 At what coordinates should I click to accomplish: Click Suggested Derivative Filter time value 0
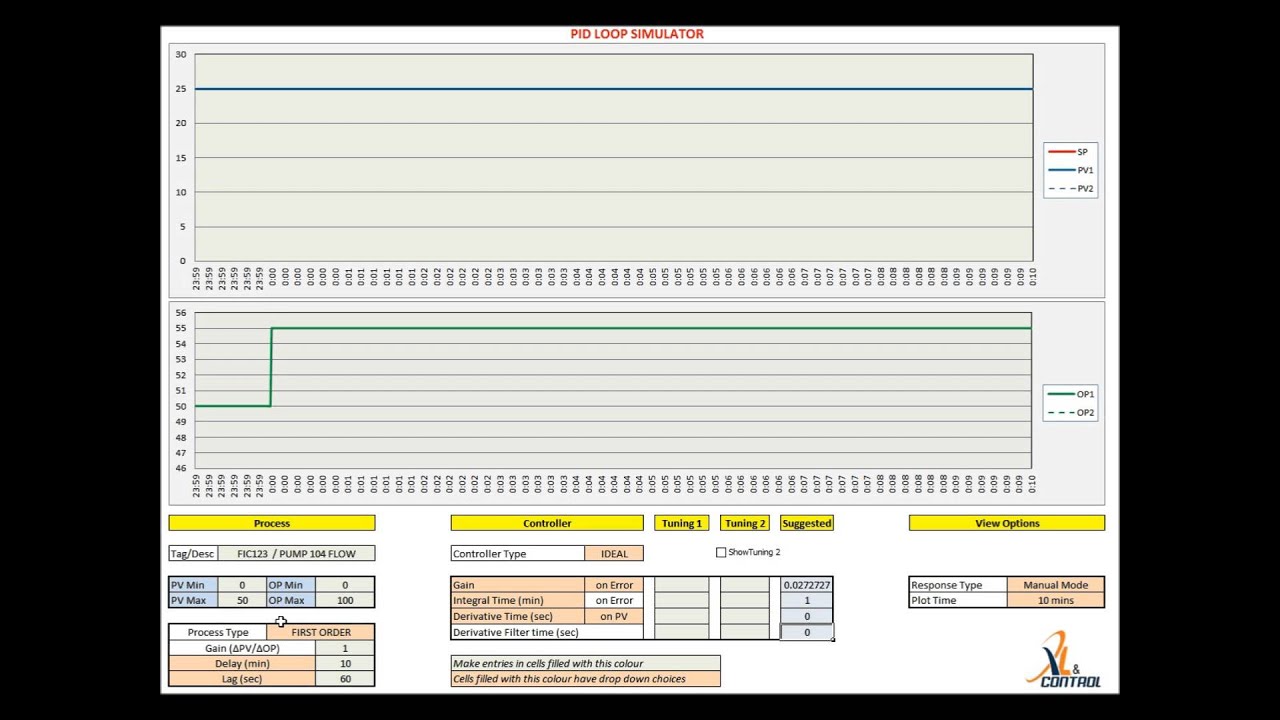pos(806,632)
